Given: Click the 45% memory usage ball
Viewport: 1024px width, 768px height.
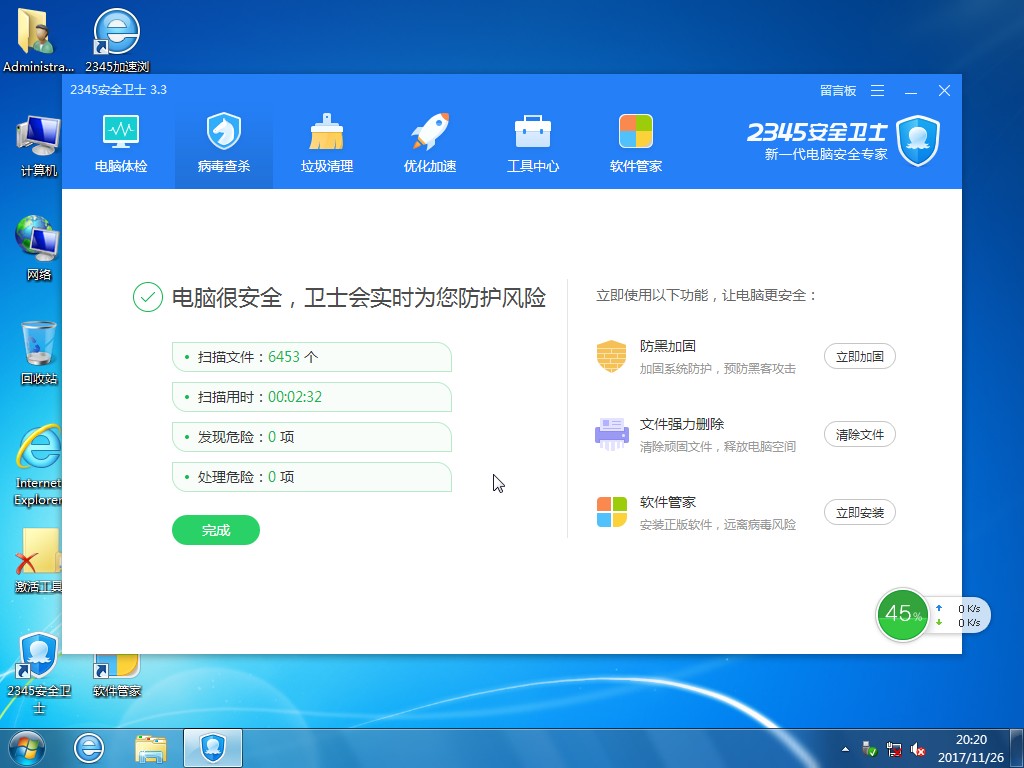Looking at the screenshot, I should tap(903, 615).
